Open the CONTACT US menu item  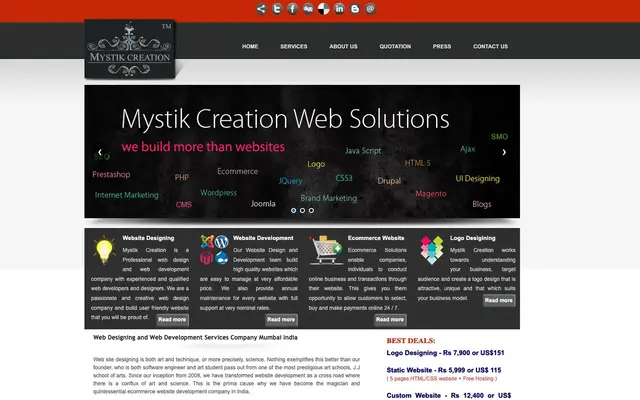(490, 47)
